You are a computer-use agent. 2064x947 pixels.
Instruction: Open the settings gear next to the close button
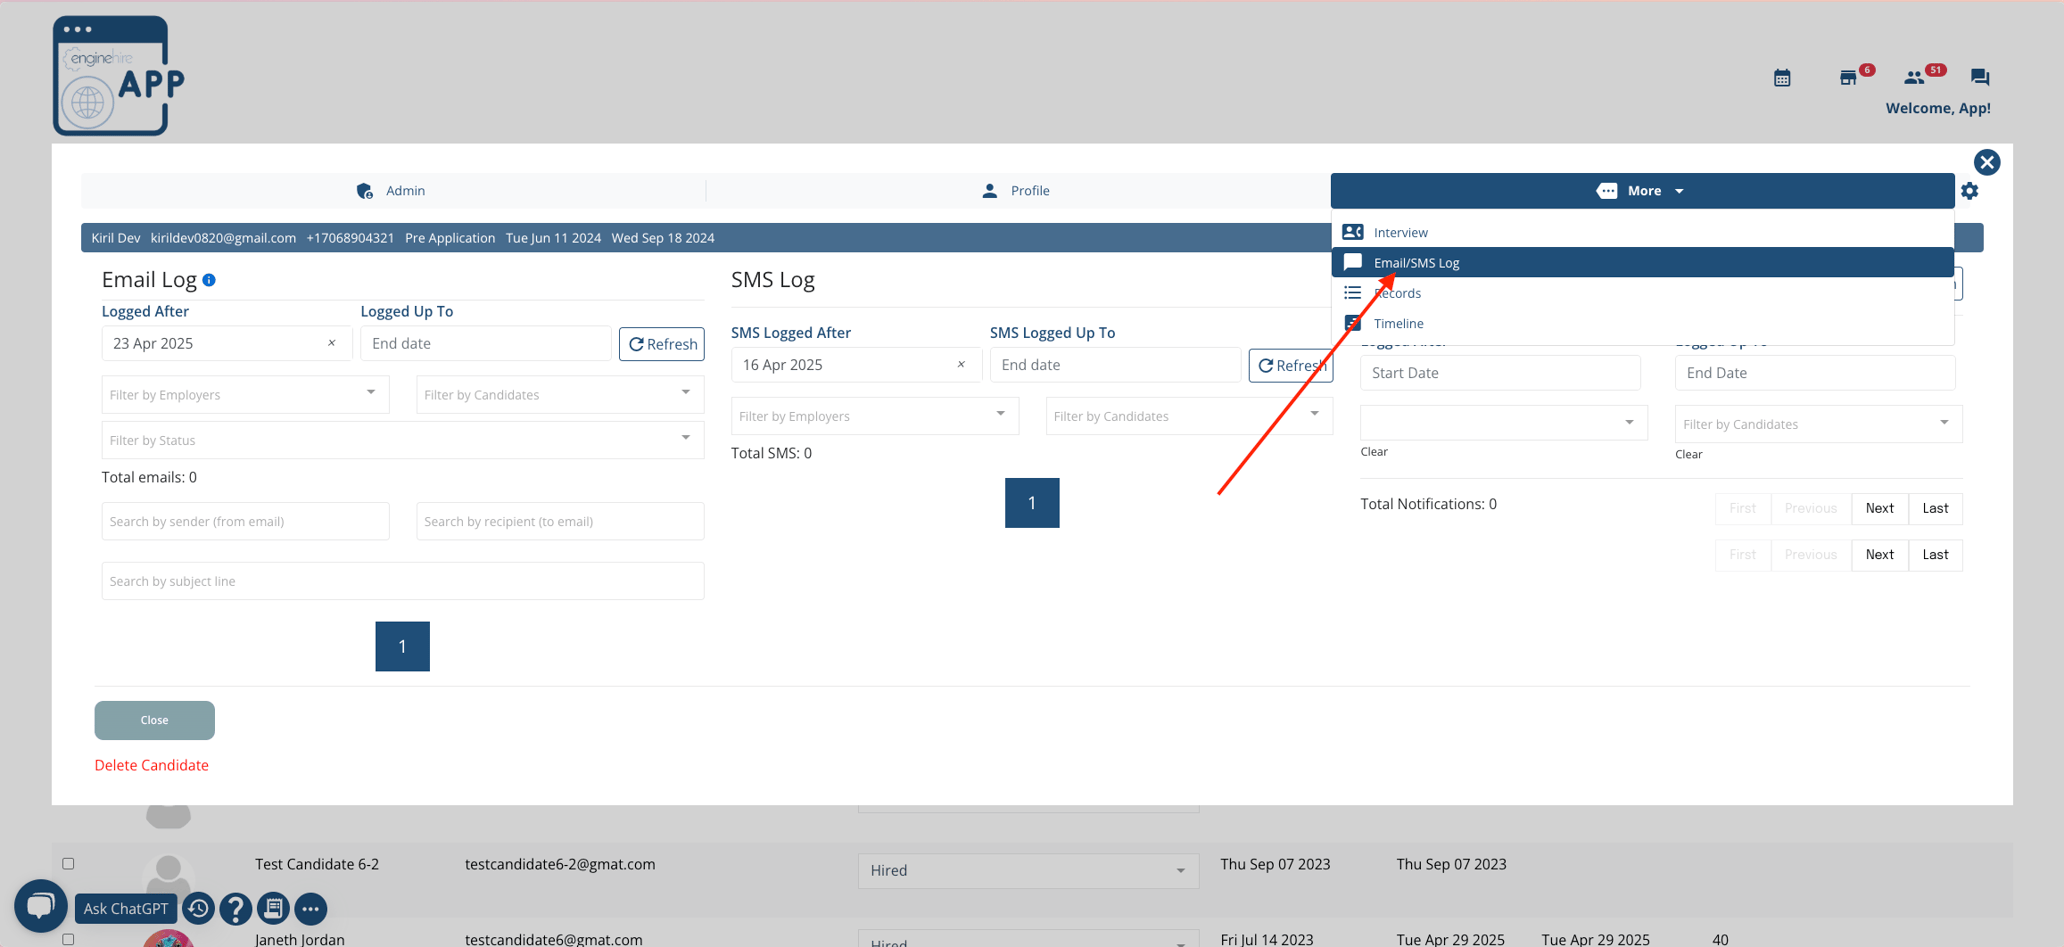coord(1969,190)
